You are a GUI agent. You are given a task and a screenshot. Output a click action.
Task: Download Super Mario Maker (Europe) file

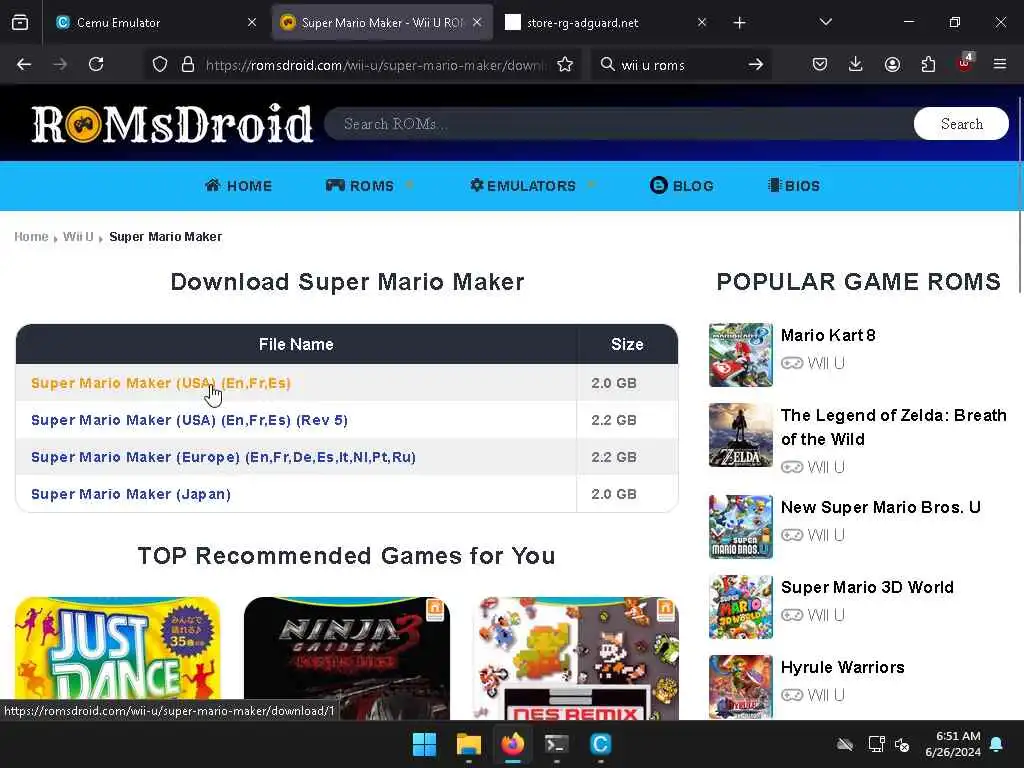pos(223,457)
